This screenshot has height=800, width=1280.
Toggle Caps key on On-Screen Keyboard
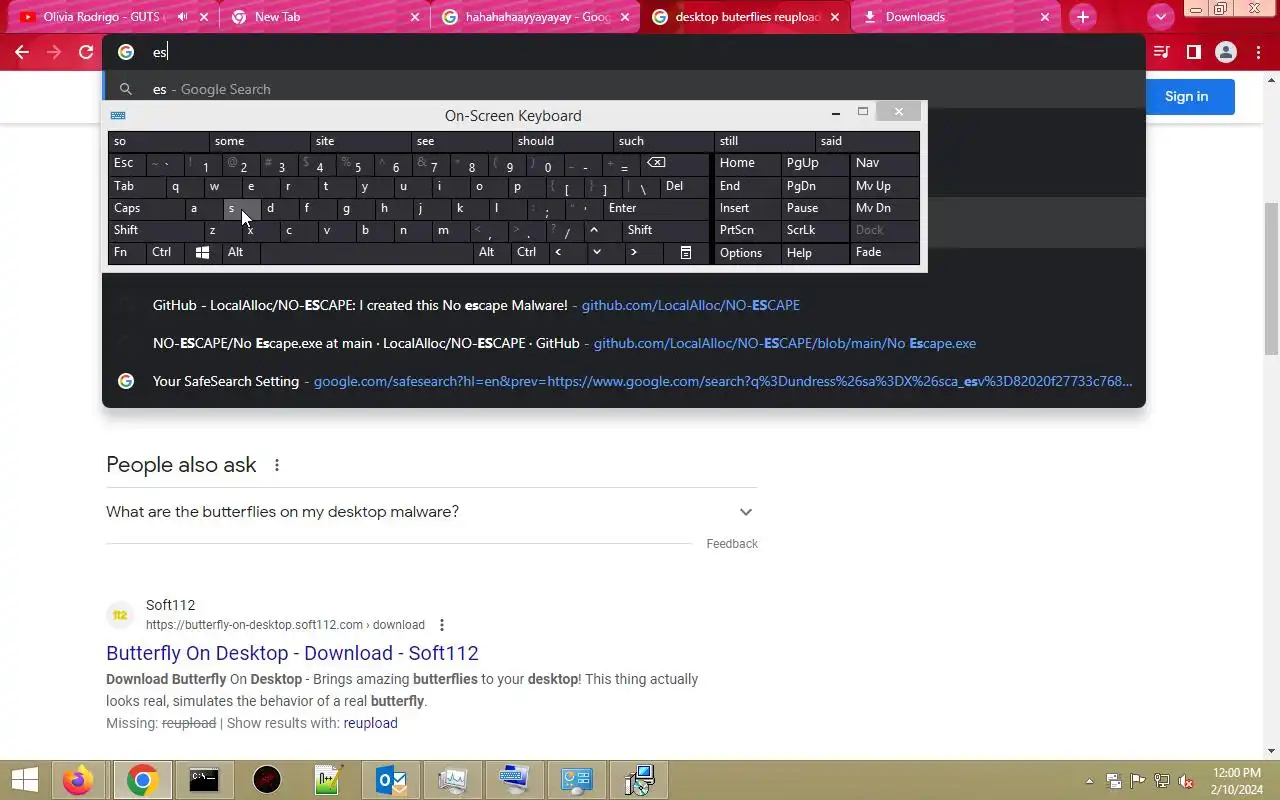click(x=147, y=208)
